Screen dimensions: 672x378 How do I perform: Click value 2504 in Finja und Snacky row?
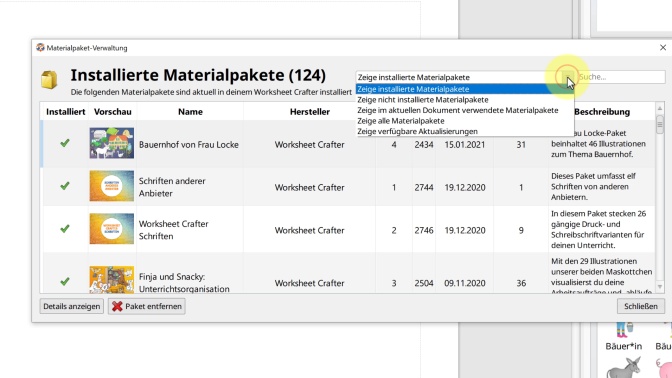tap(423, 283)
